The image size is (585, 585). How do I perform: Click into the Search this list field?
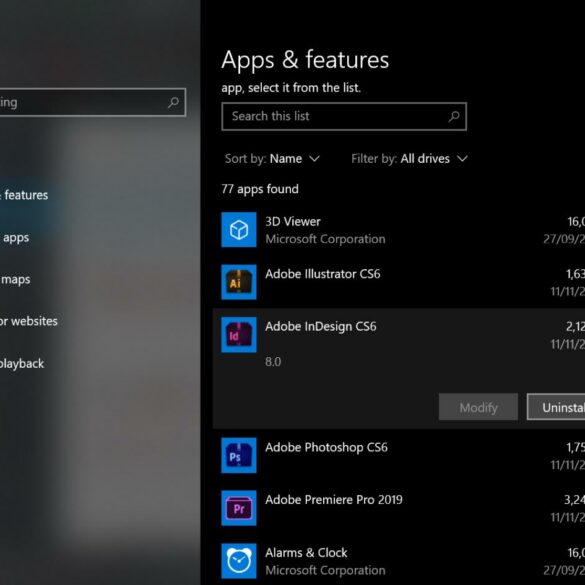pos(344,116)
